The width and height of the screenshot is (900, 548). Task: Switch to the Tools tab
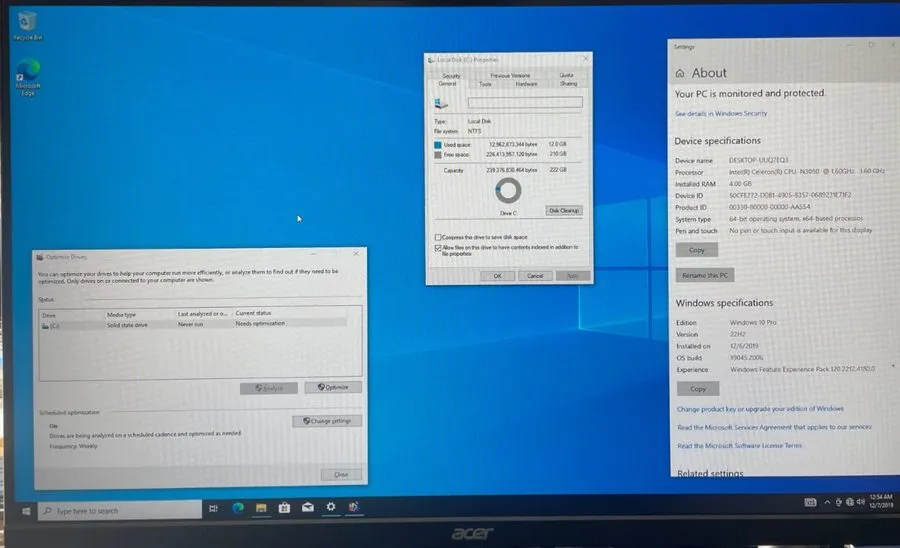486,84
